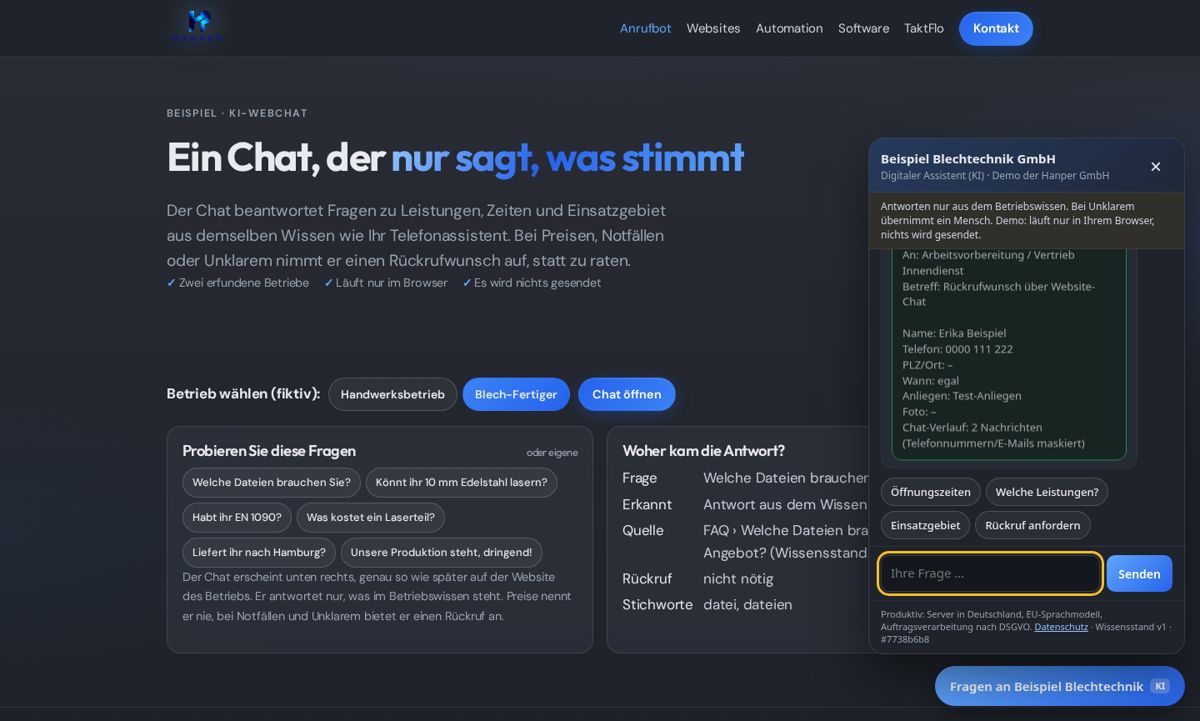Click the Kontakt button
The width and height of the screenshot is (1200, 721).
pos(996,28)
